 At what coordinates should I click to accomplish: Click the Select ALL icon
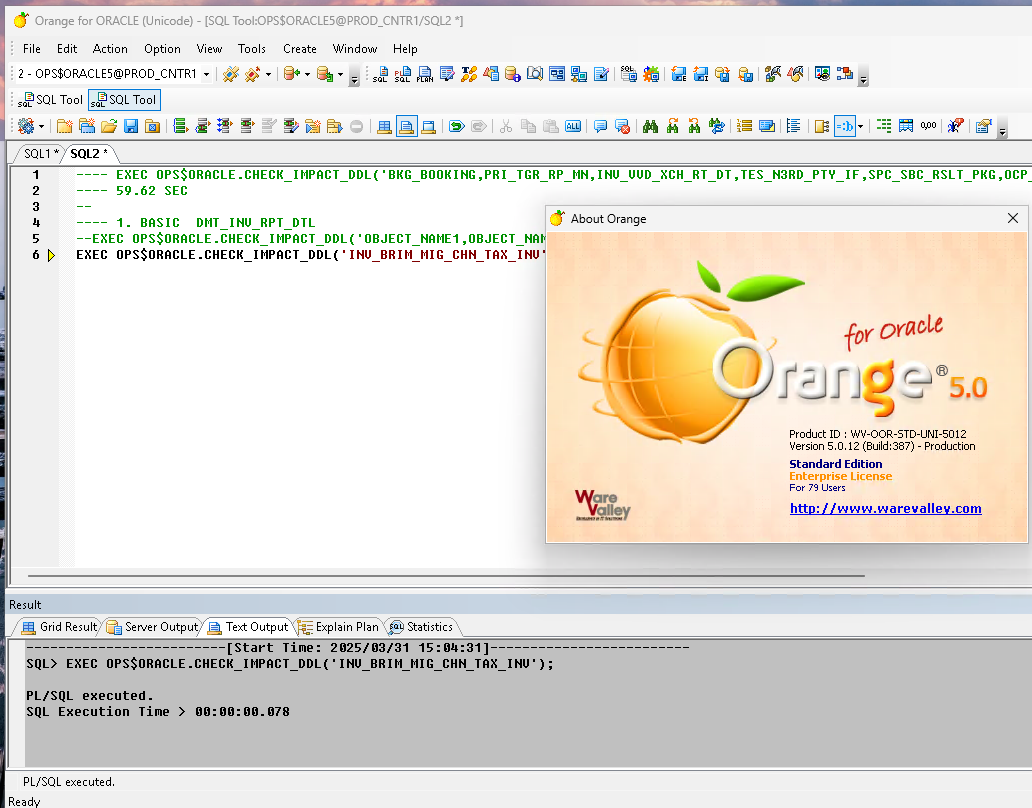point(573,126)
